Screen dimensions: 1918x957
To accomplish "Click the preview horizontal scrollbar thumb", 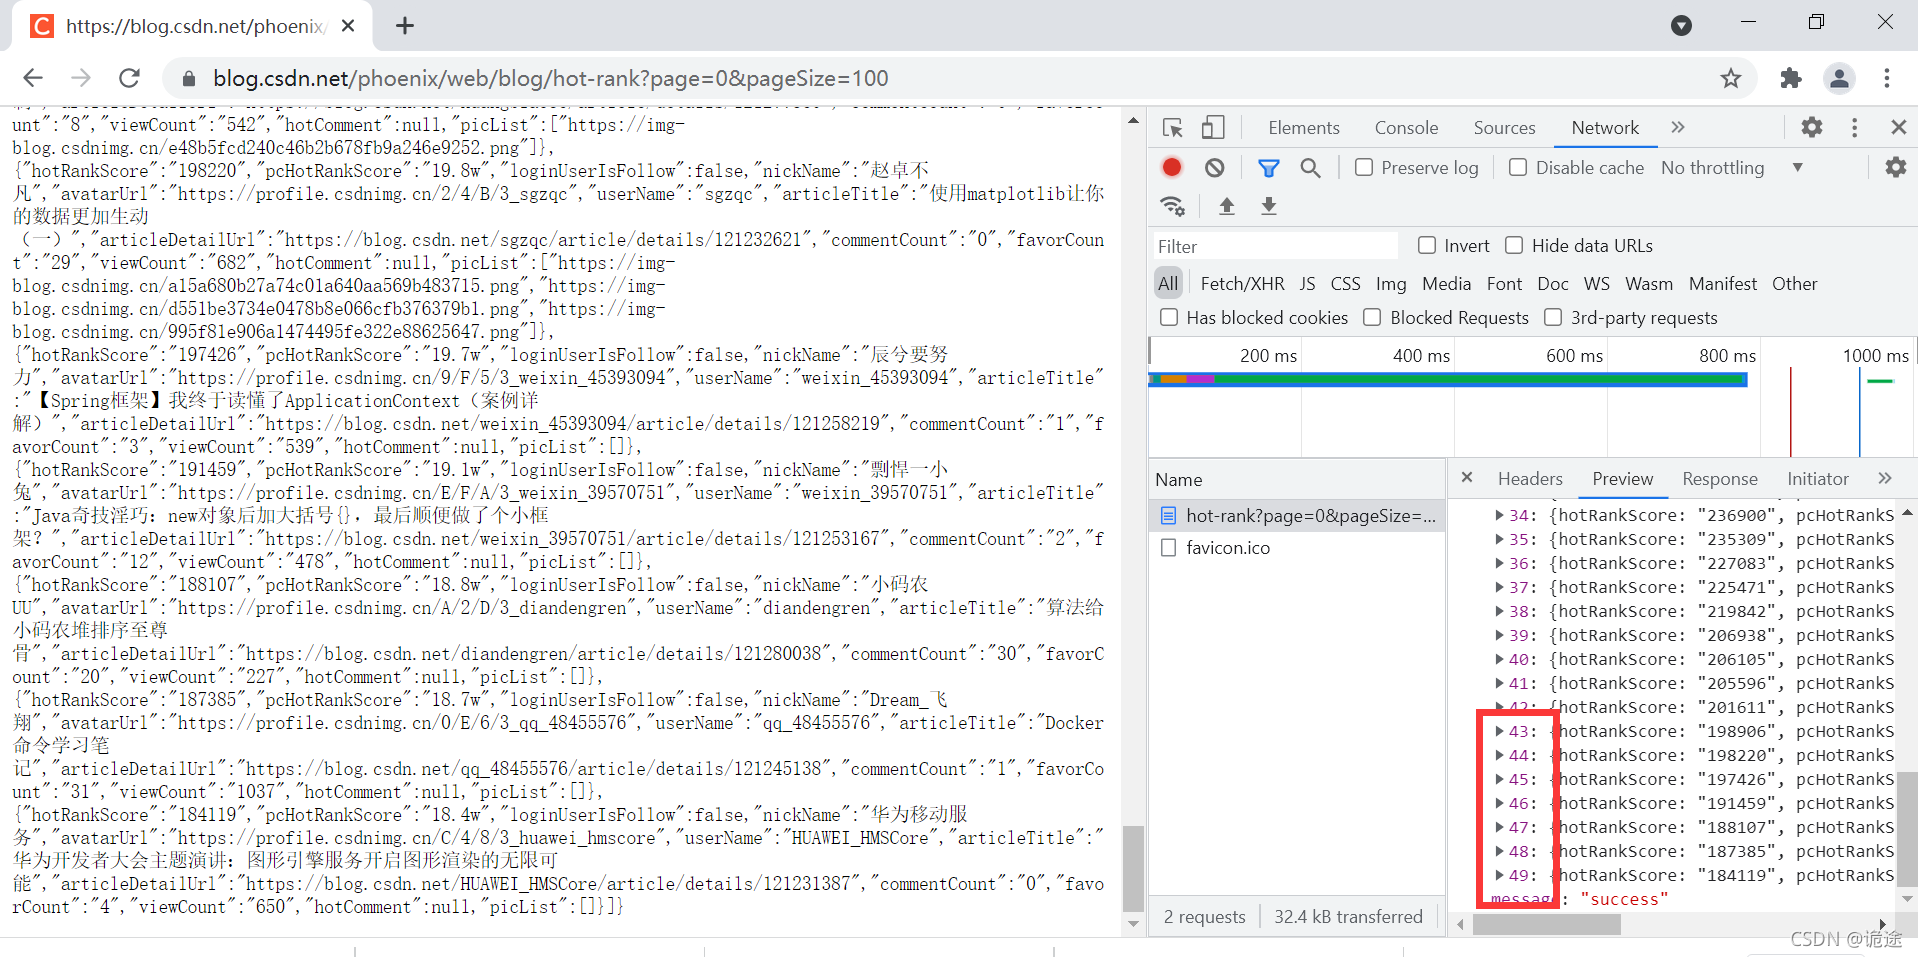I will [1546, 925].
